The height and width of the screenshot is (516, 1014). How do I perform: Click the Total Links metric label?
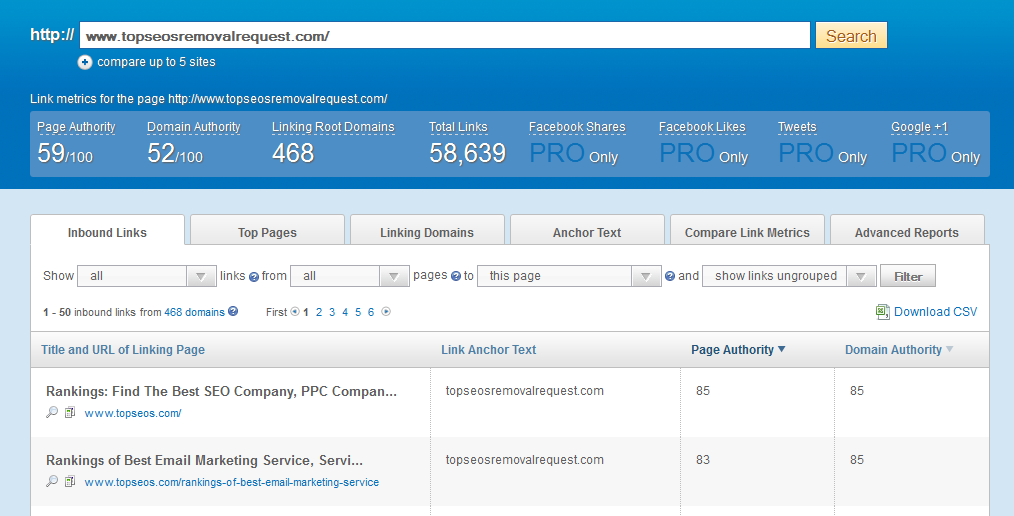coord(458,127)
